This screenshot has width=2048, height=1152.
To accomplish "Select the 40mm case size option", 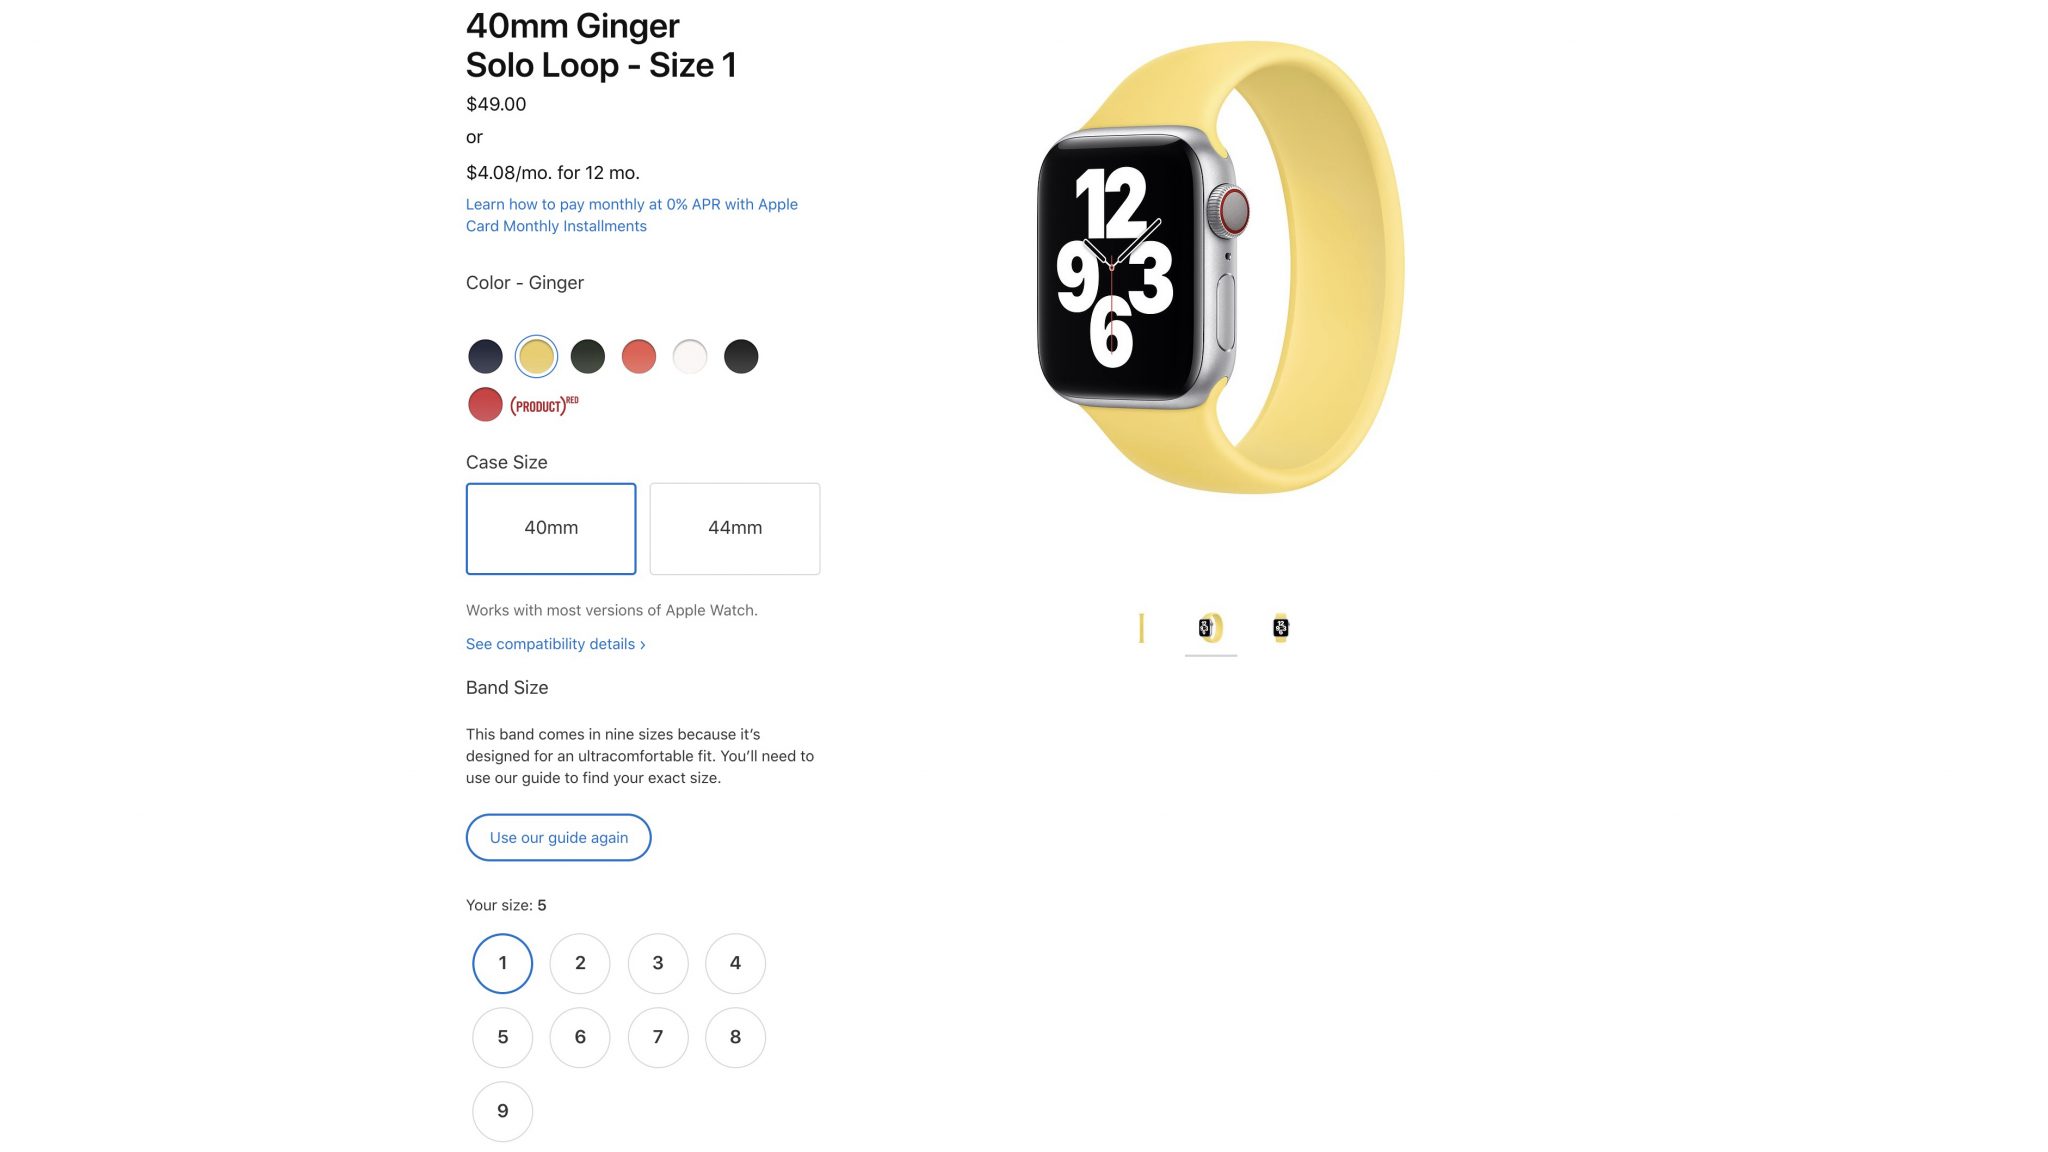I will point(551,528).
